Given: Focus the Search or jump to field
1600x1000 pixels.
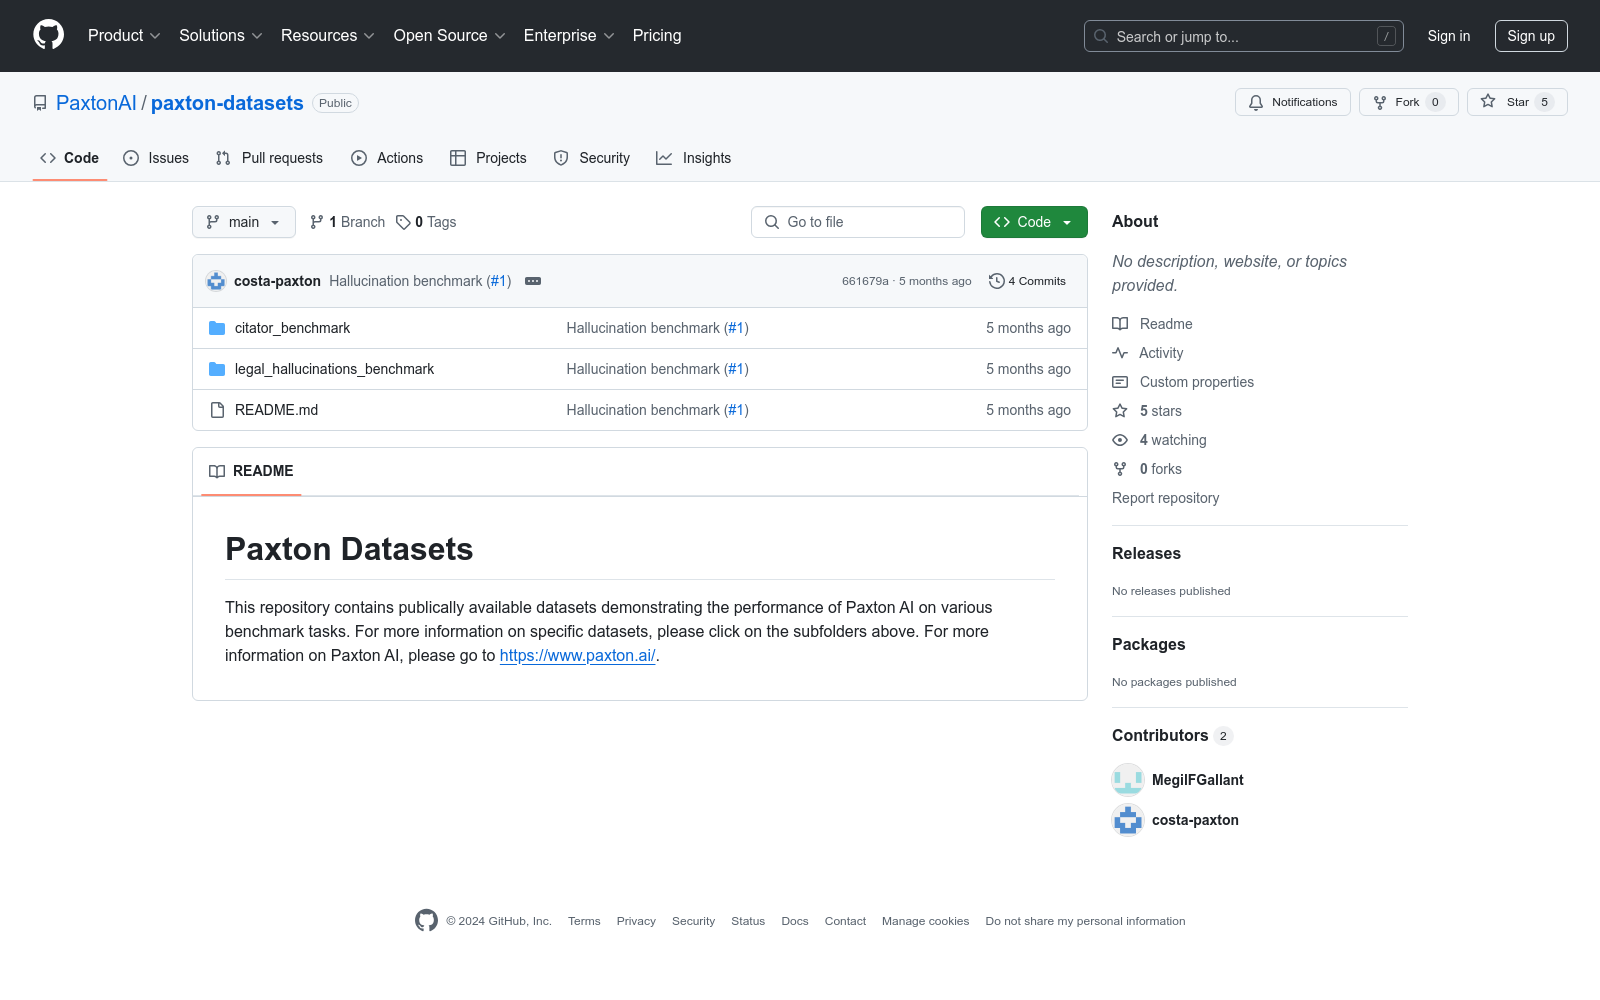Looking at the screenshot, I should [x=1244, y=36].
